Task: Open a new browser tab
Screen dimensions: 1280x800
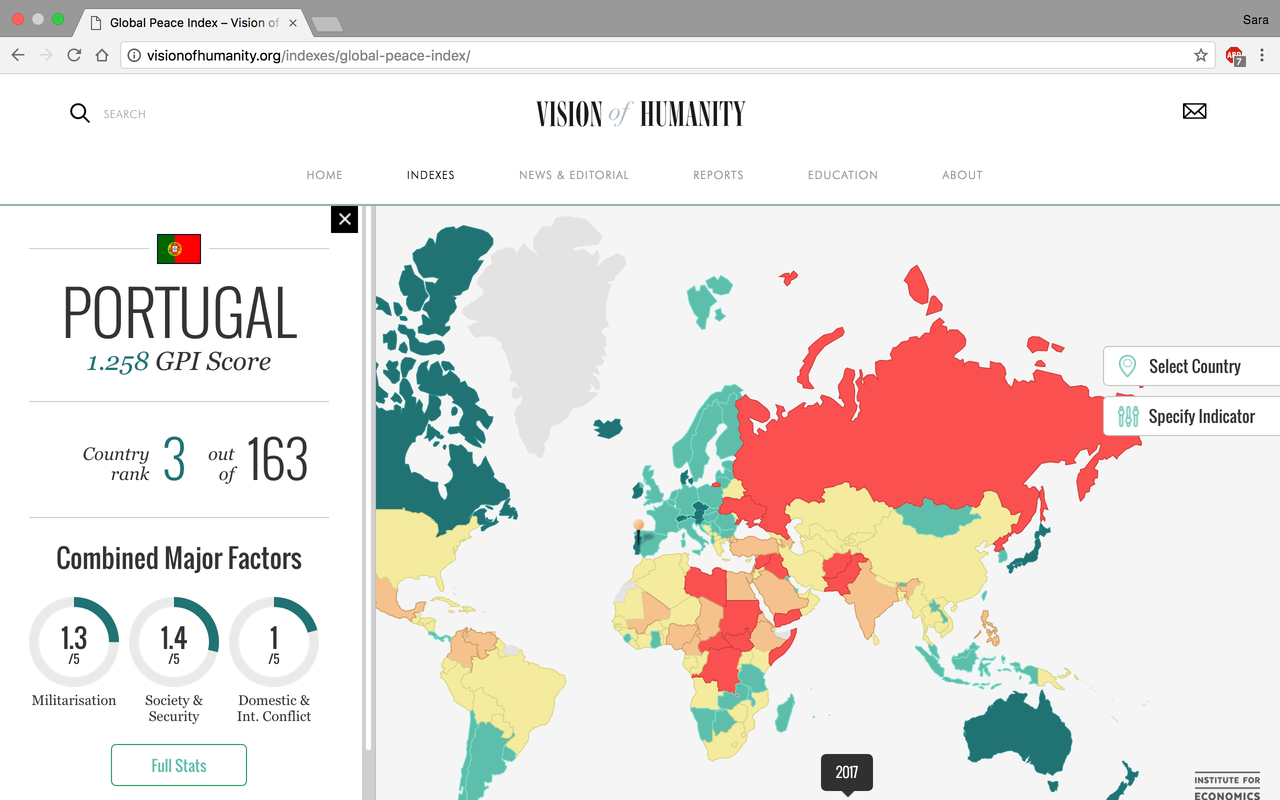Action: (x=326, y=24)
